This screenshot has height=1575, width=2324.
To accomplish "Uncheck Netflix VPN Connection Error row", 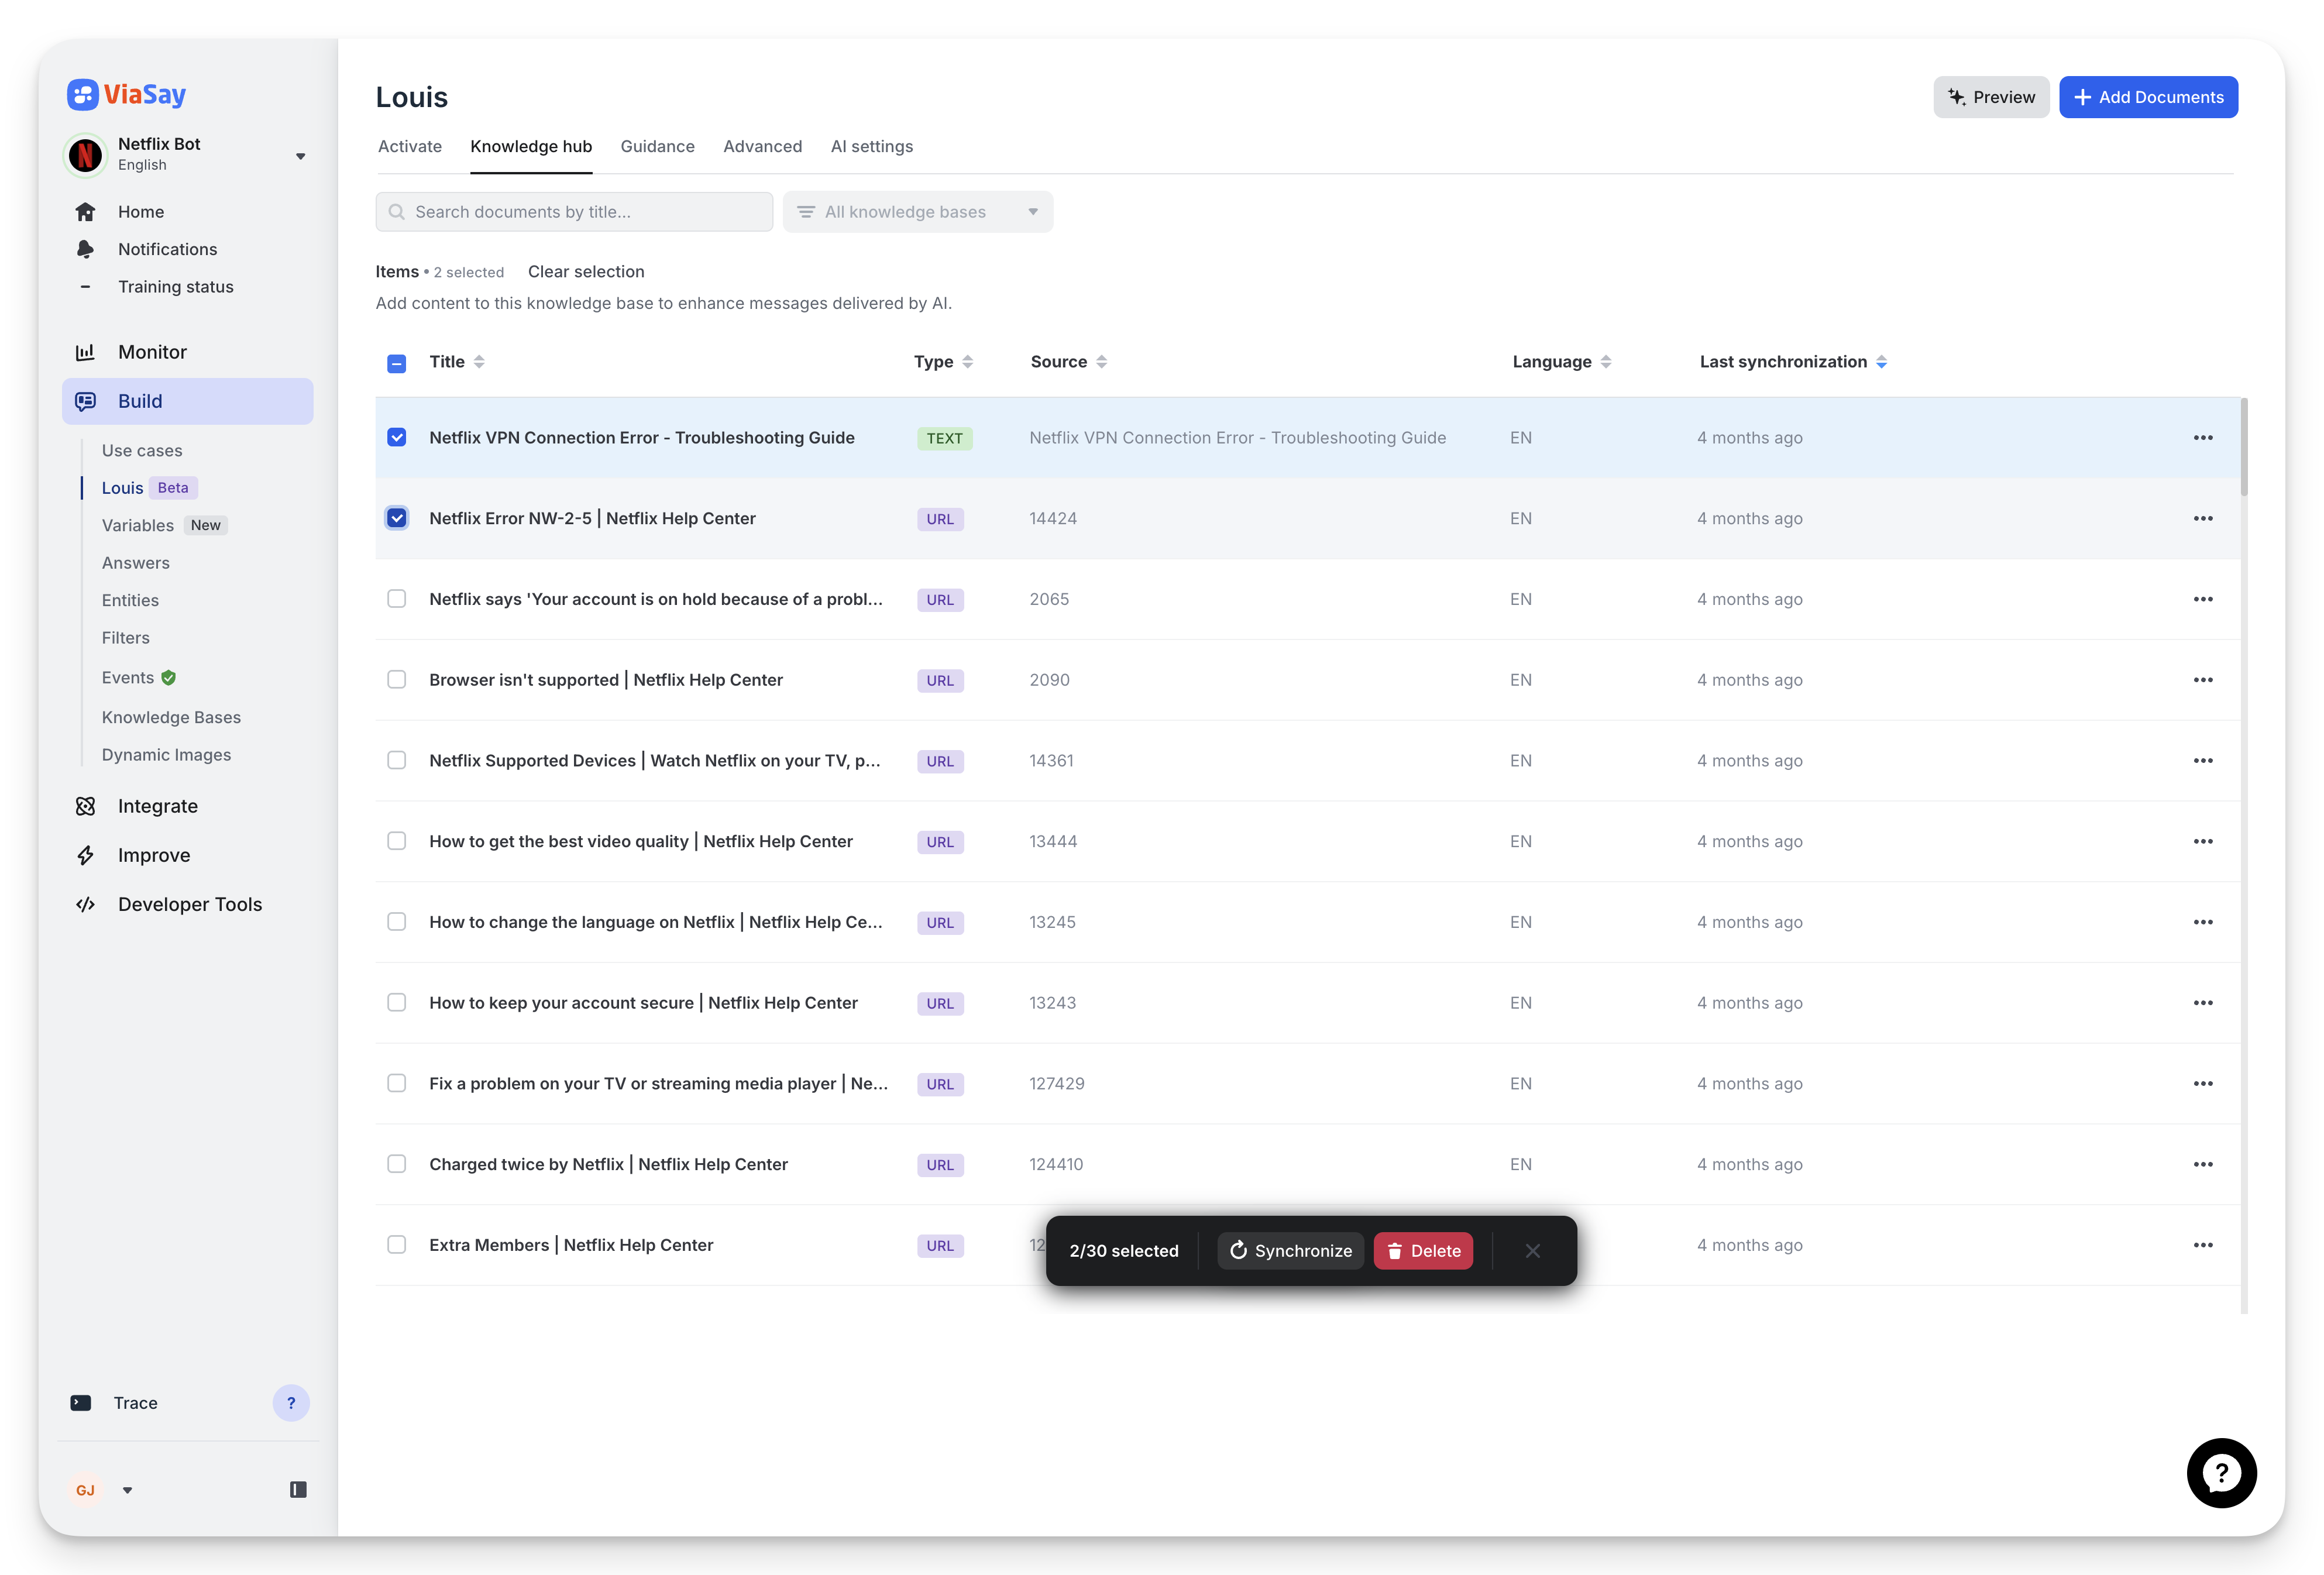I will coord(397,437).
